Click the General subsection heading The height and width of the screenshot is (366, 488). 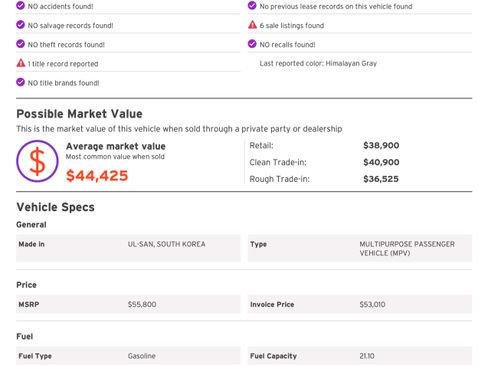coord(31,225)
